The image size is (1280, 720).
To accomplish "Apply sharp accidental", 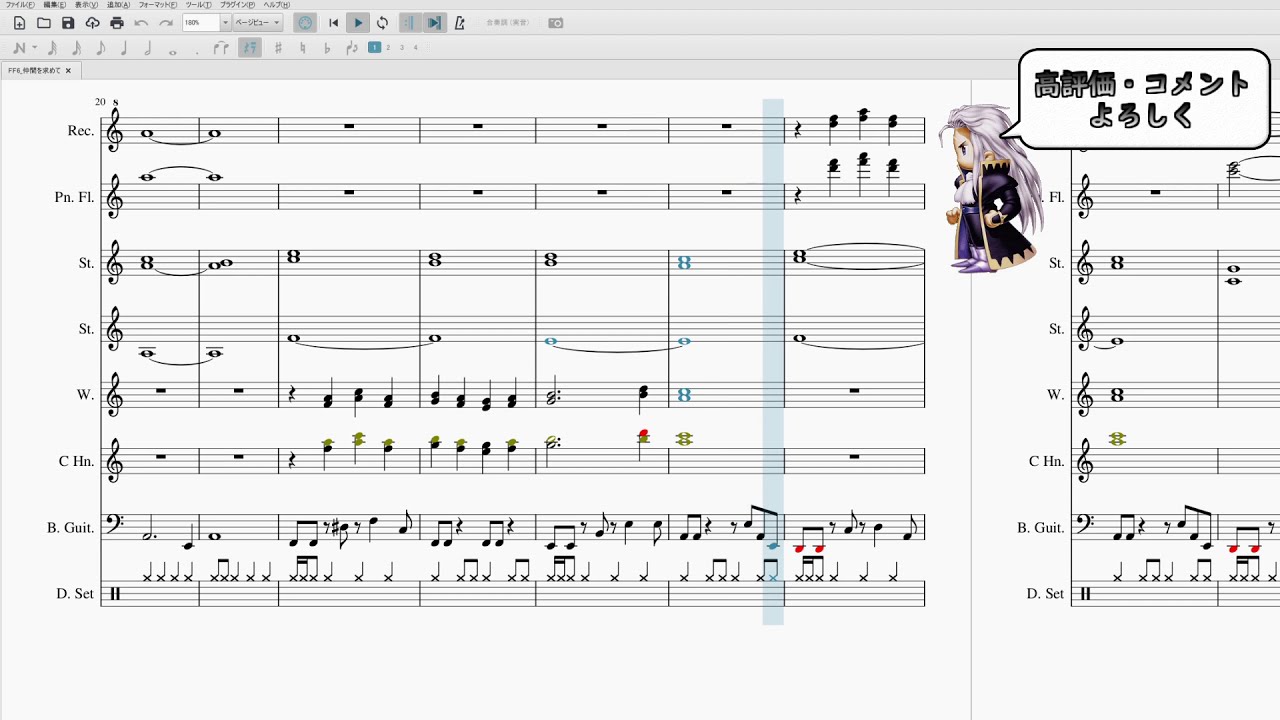I will 278,48.
